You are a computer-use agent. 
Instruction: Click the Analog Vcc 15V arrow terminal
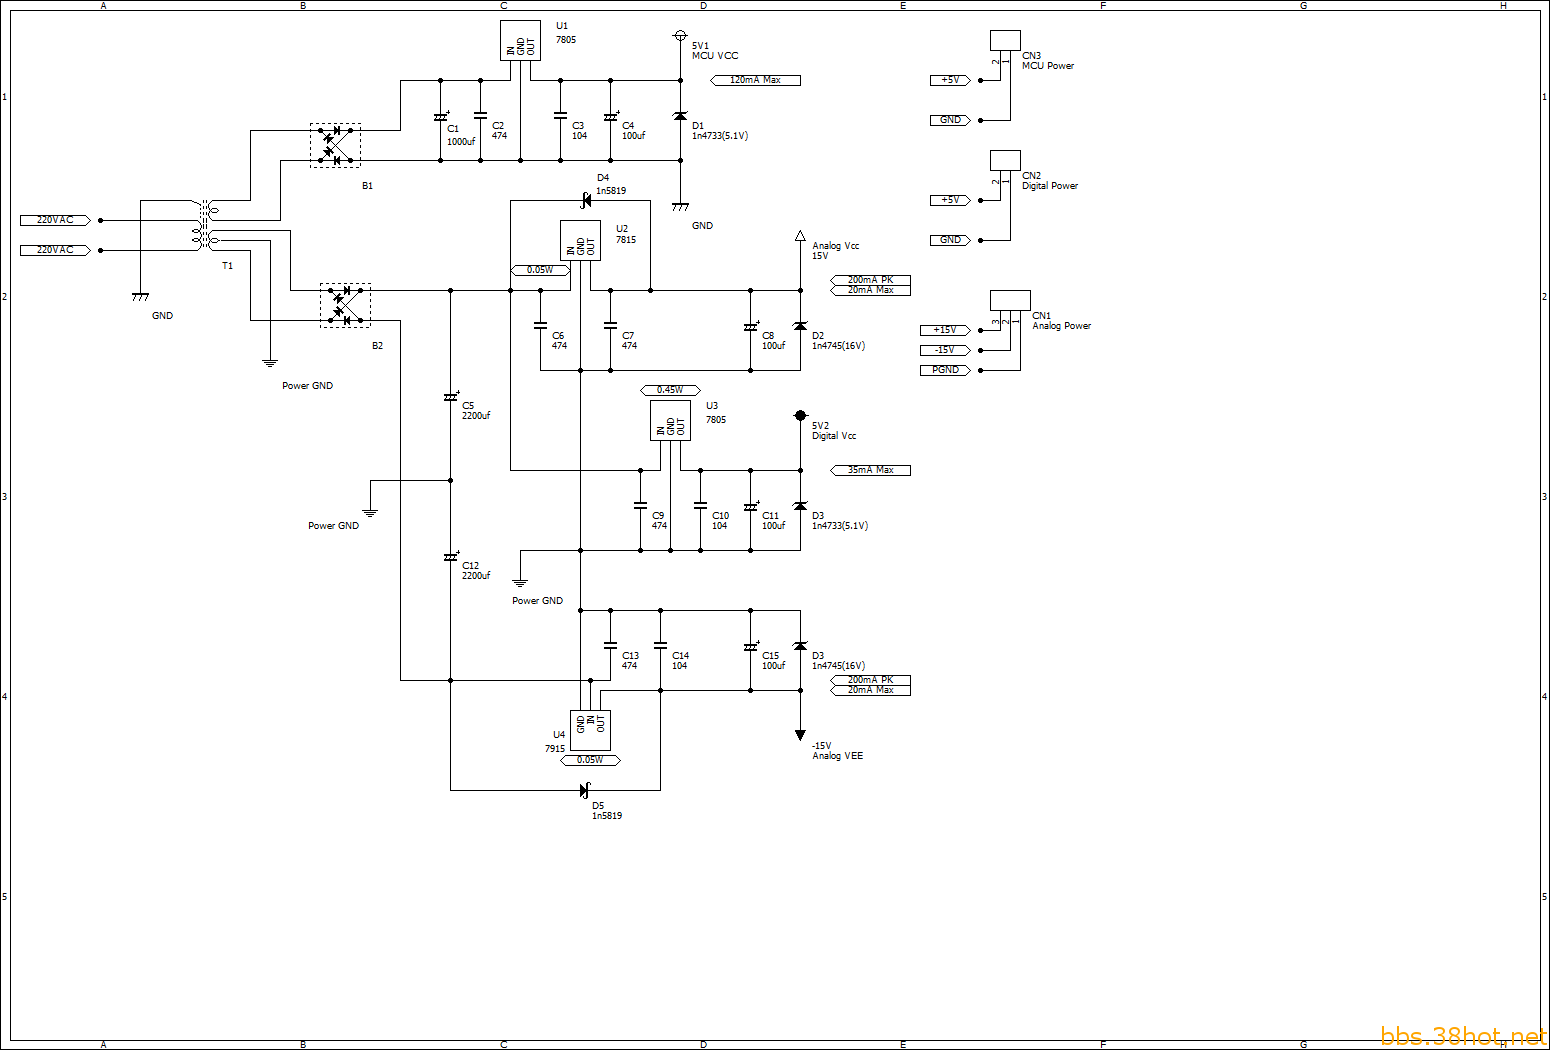[x=800, y=236]
